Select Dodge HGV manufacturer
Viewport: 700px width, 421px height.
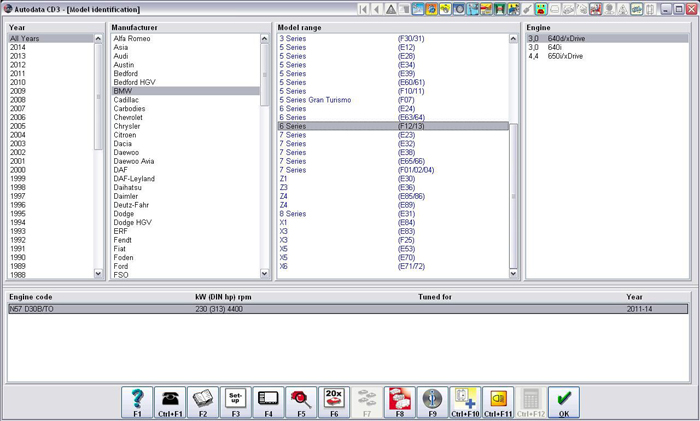pos(133,222)
